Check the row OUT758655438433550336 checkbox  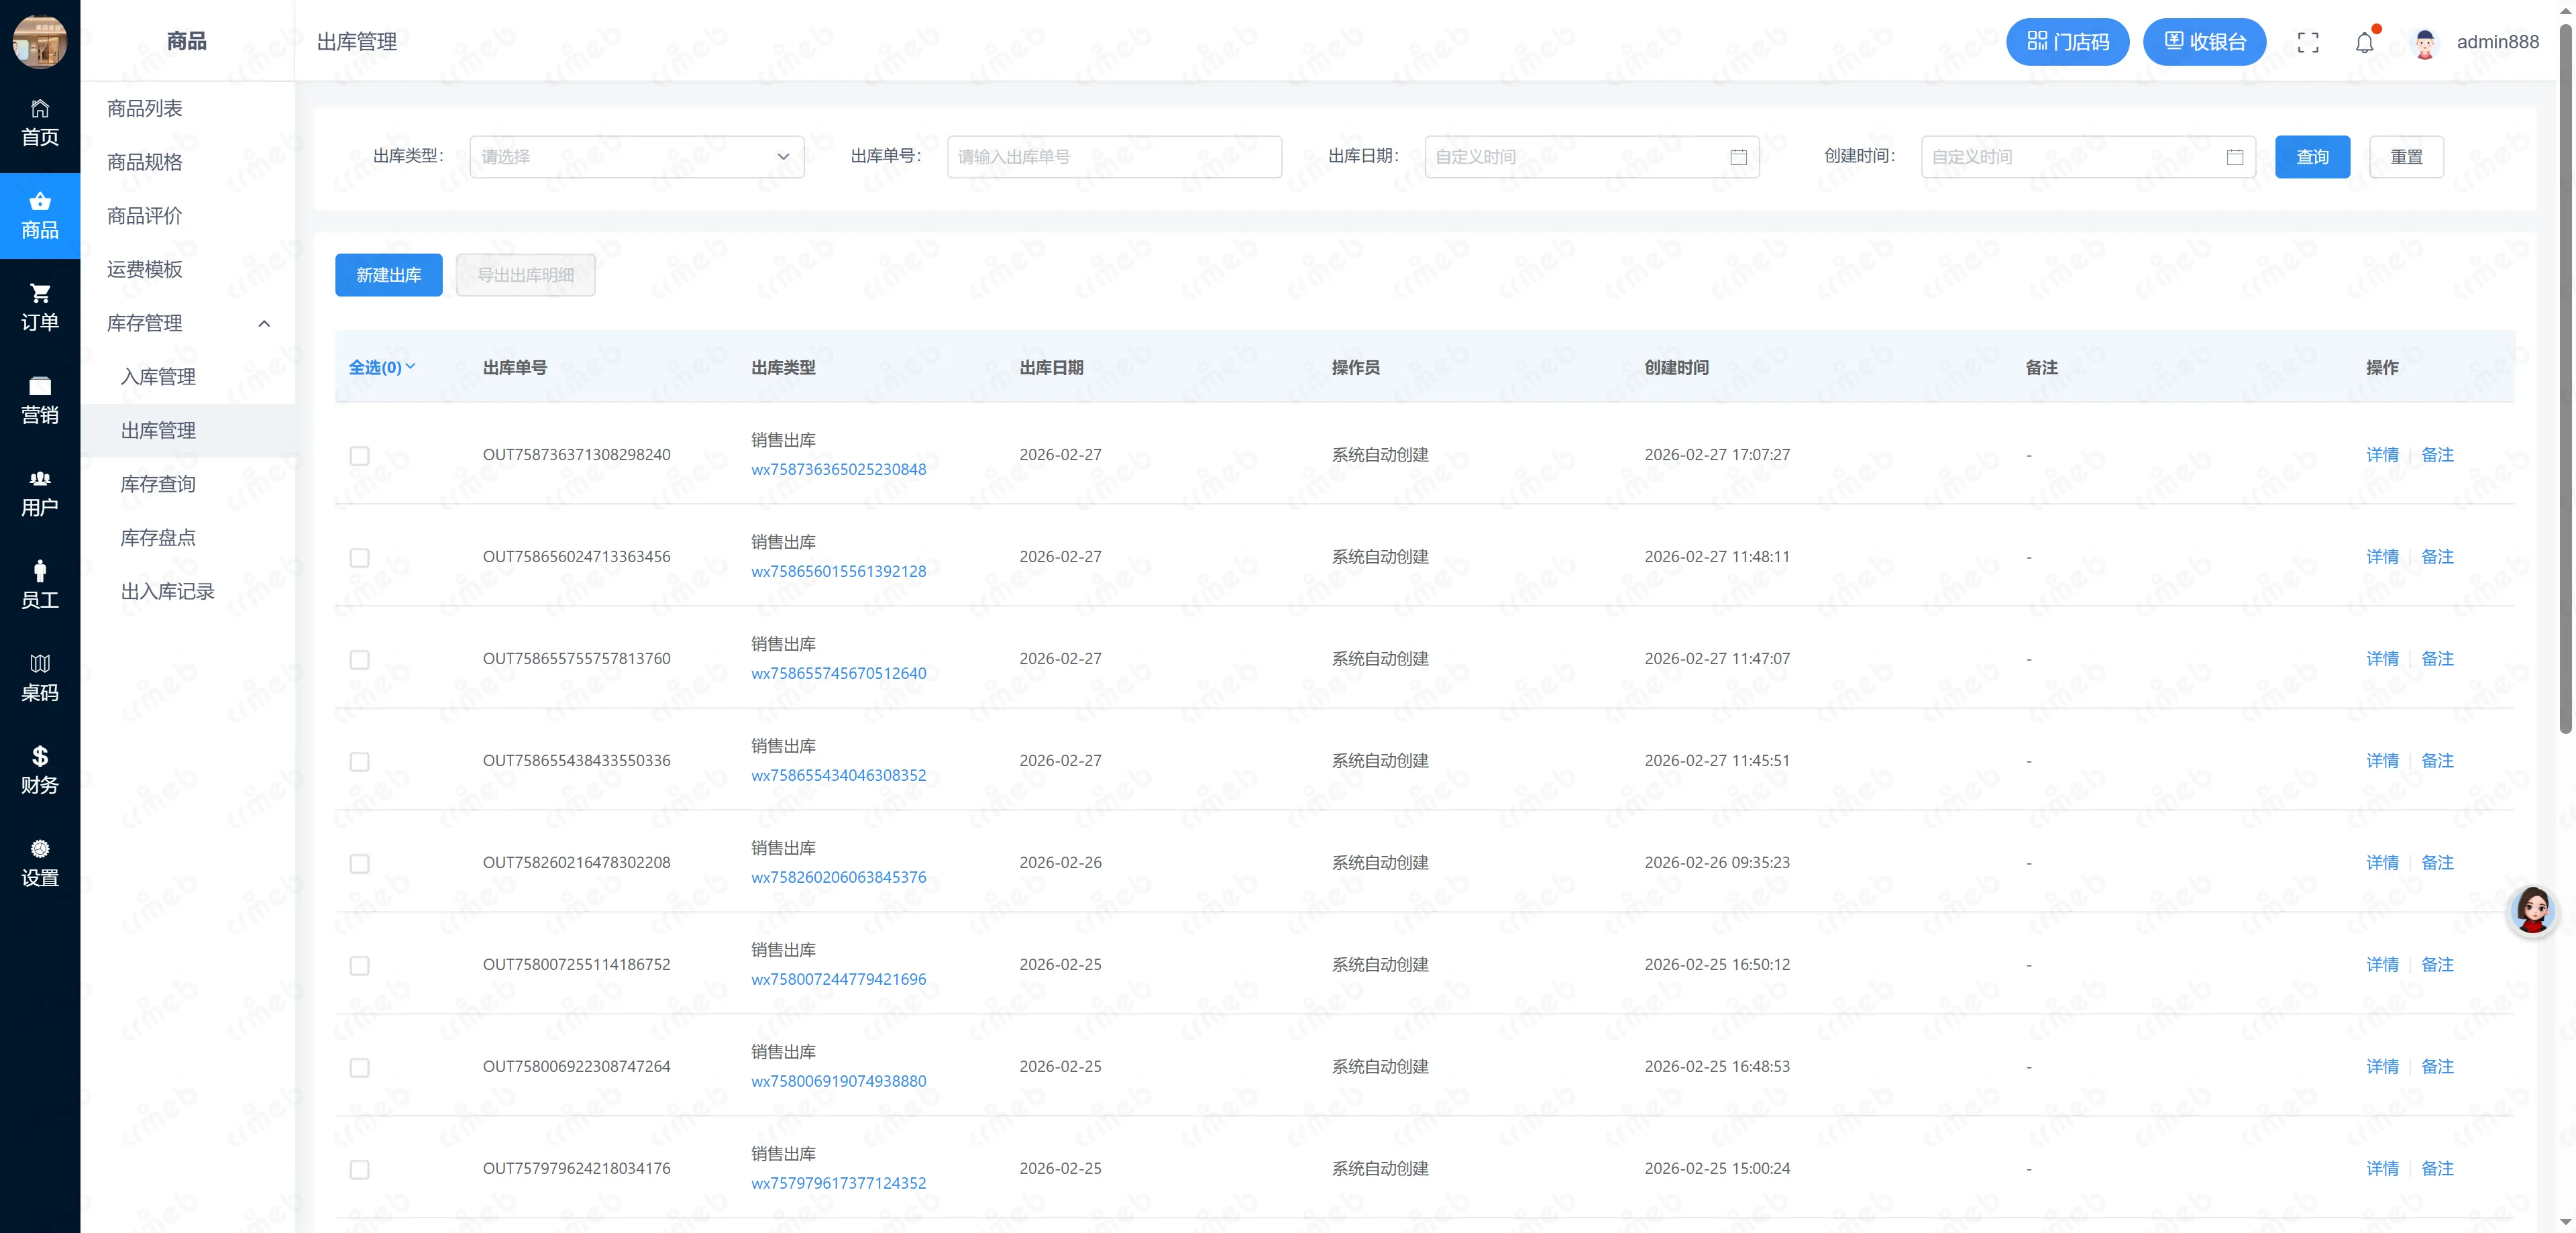[x=359, y=762]
